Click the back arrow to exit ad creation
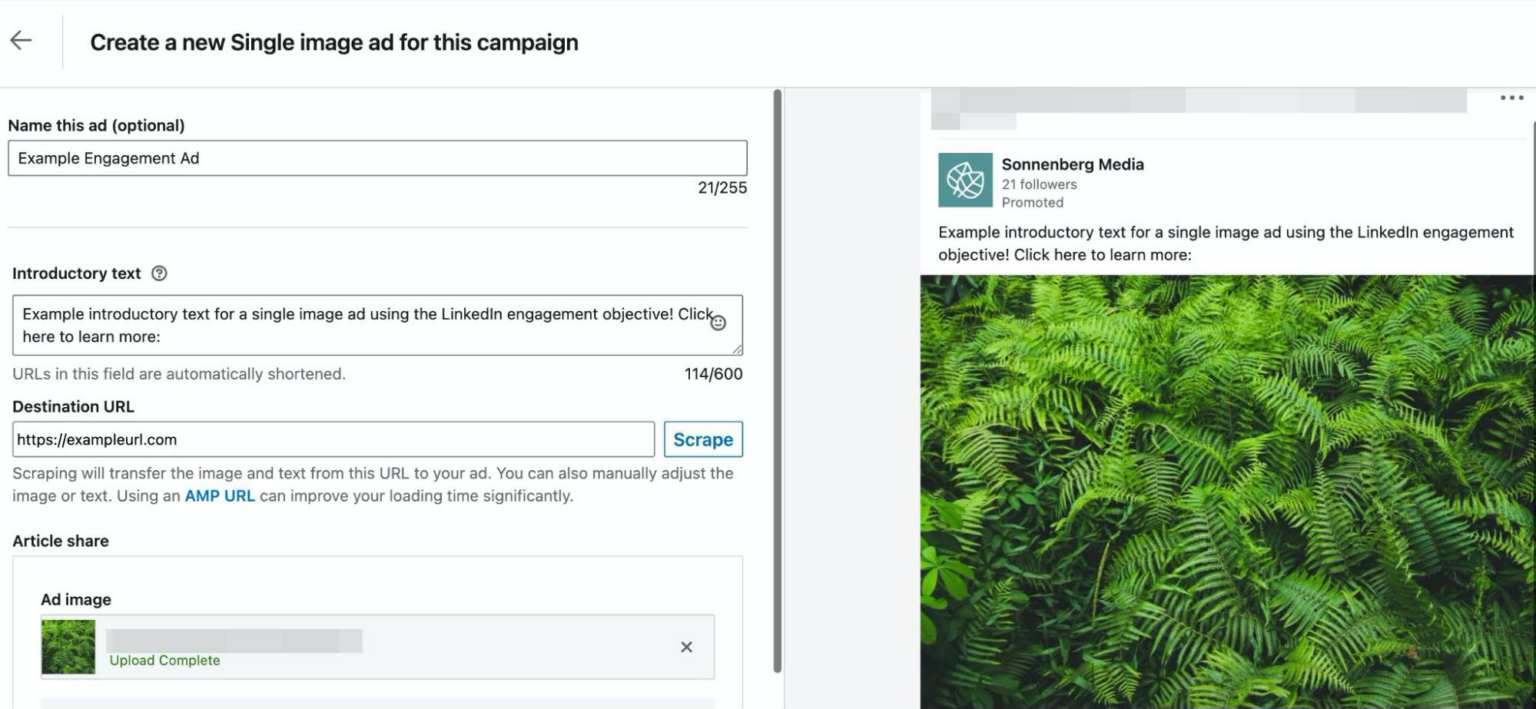 [x=22, y=40]
